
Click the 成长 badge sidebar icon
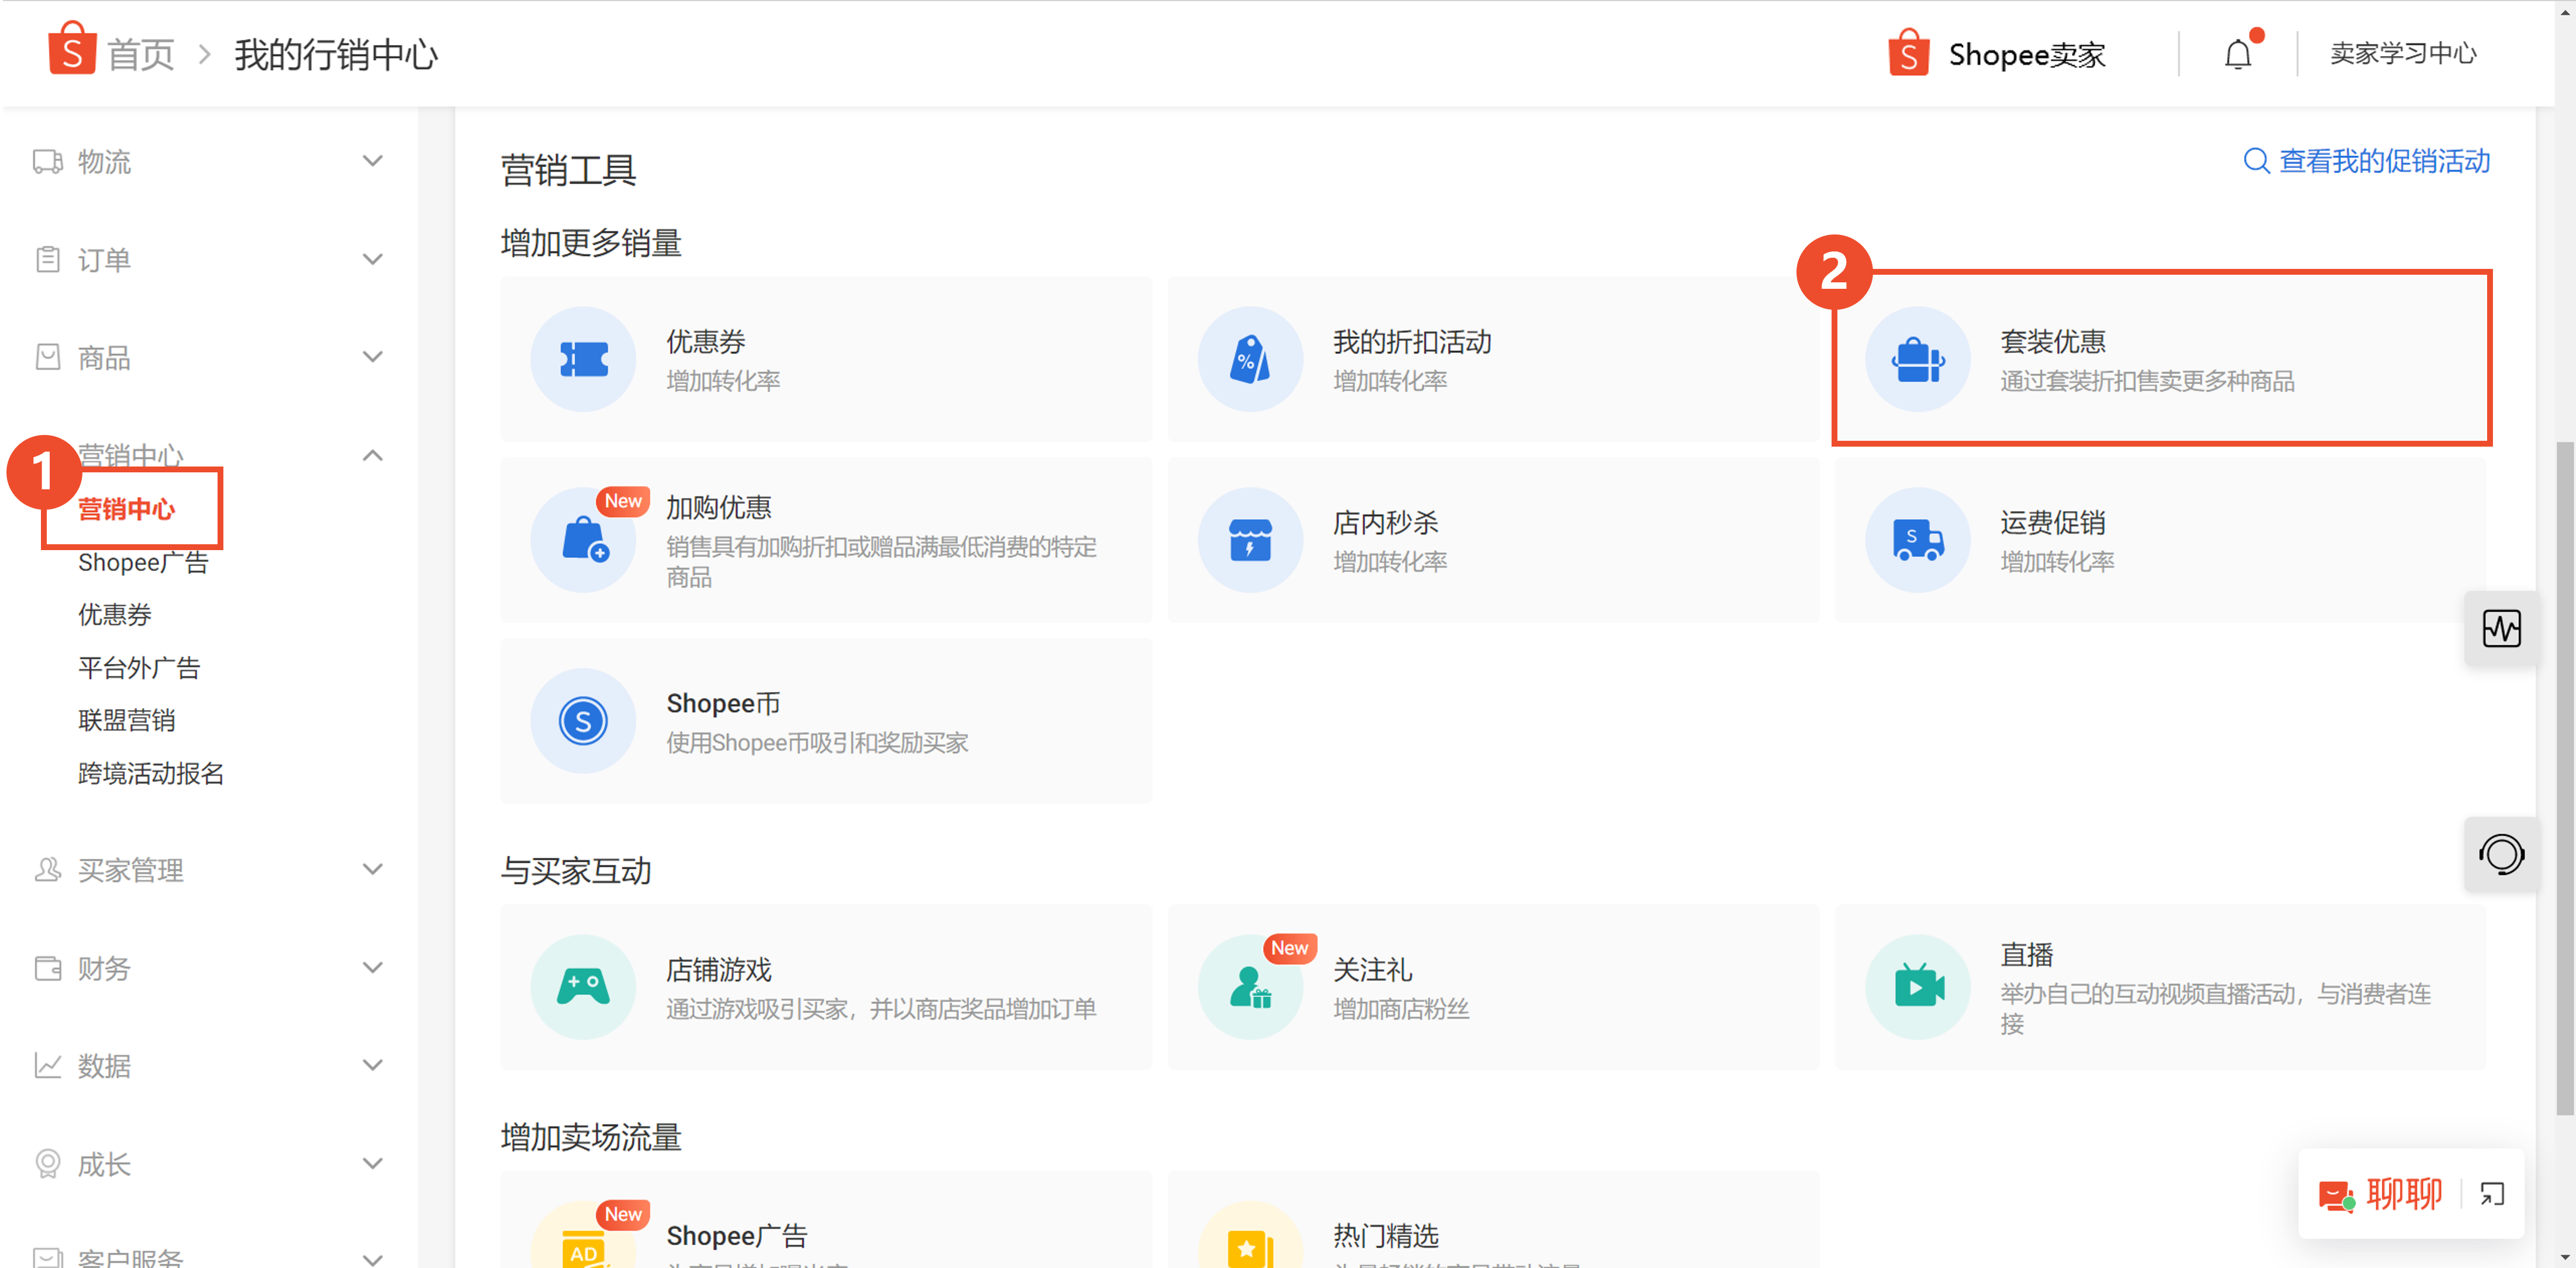(x=47, y=1163)
